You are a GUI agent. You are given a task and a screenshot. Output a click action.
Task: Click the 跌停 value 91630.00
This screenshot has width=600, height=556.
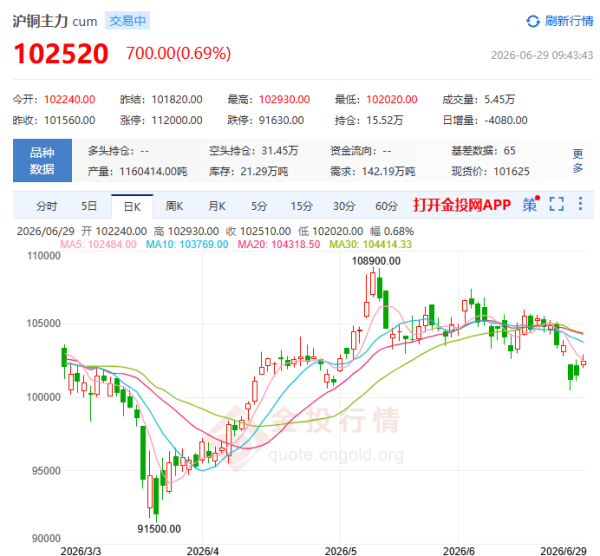[x=281, y=120]
